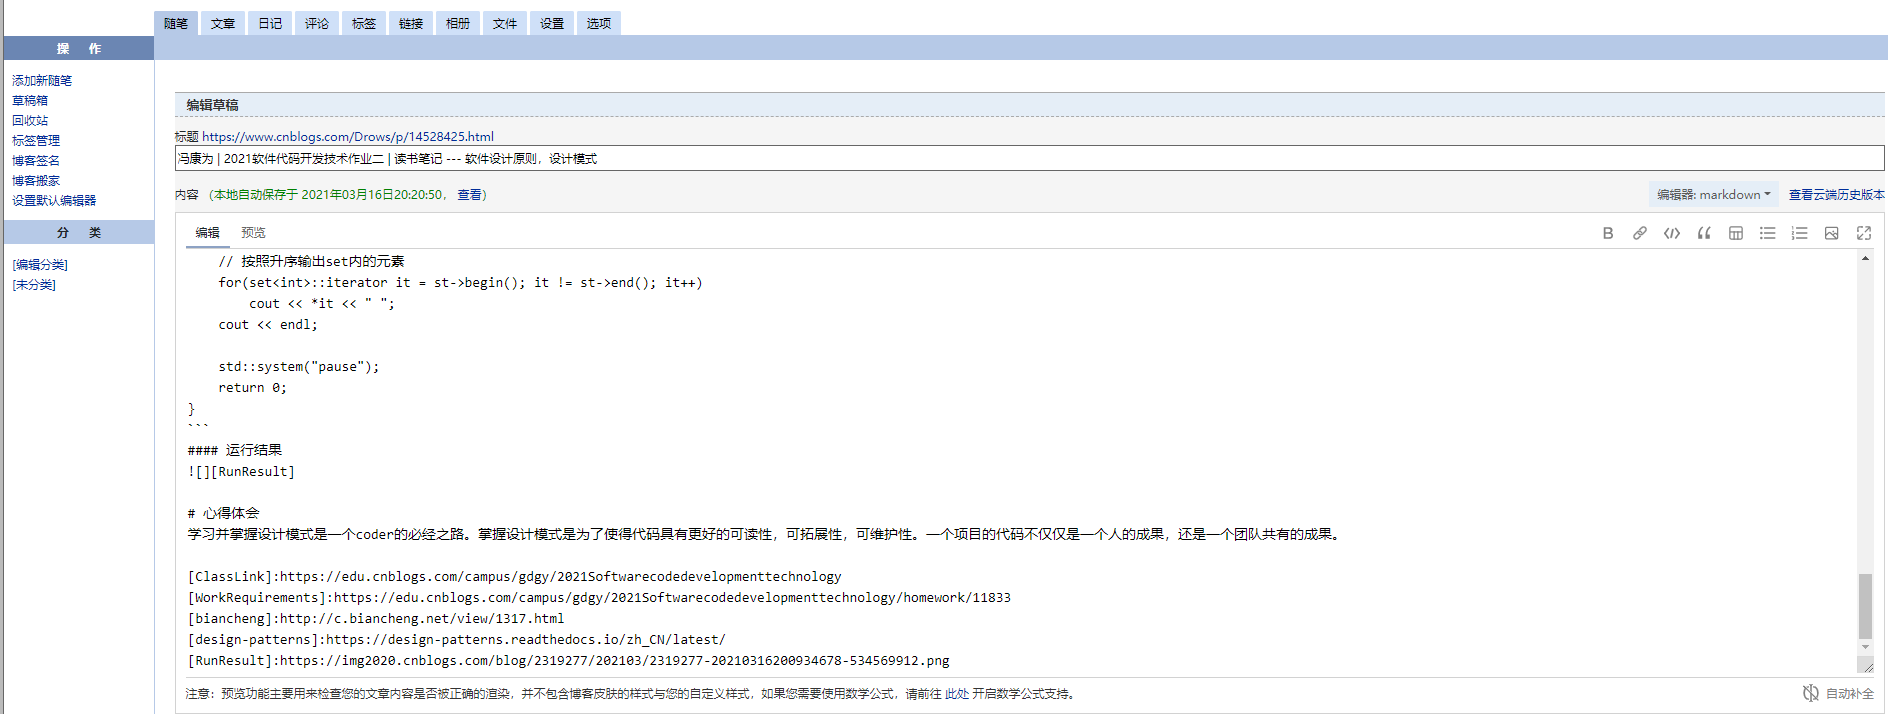The height and width of the screenshot is (714, 1888).
Task: Click the '[design-patterns]' reference line
Action: point(457,639)
